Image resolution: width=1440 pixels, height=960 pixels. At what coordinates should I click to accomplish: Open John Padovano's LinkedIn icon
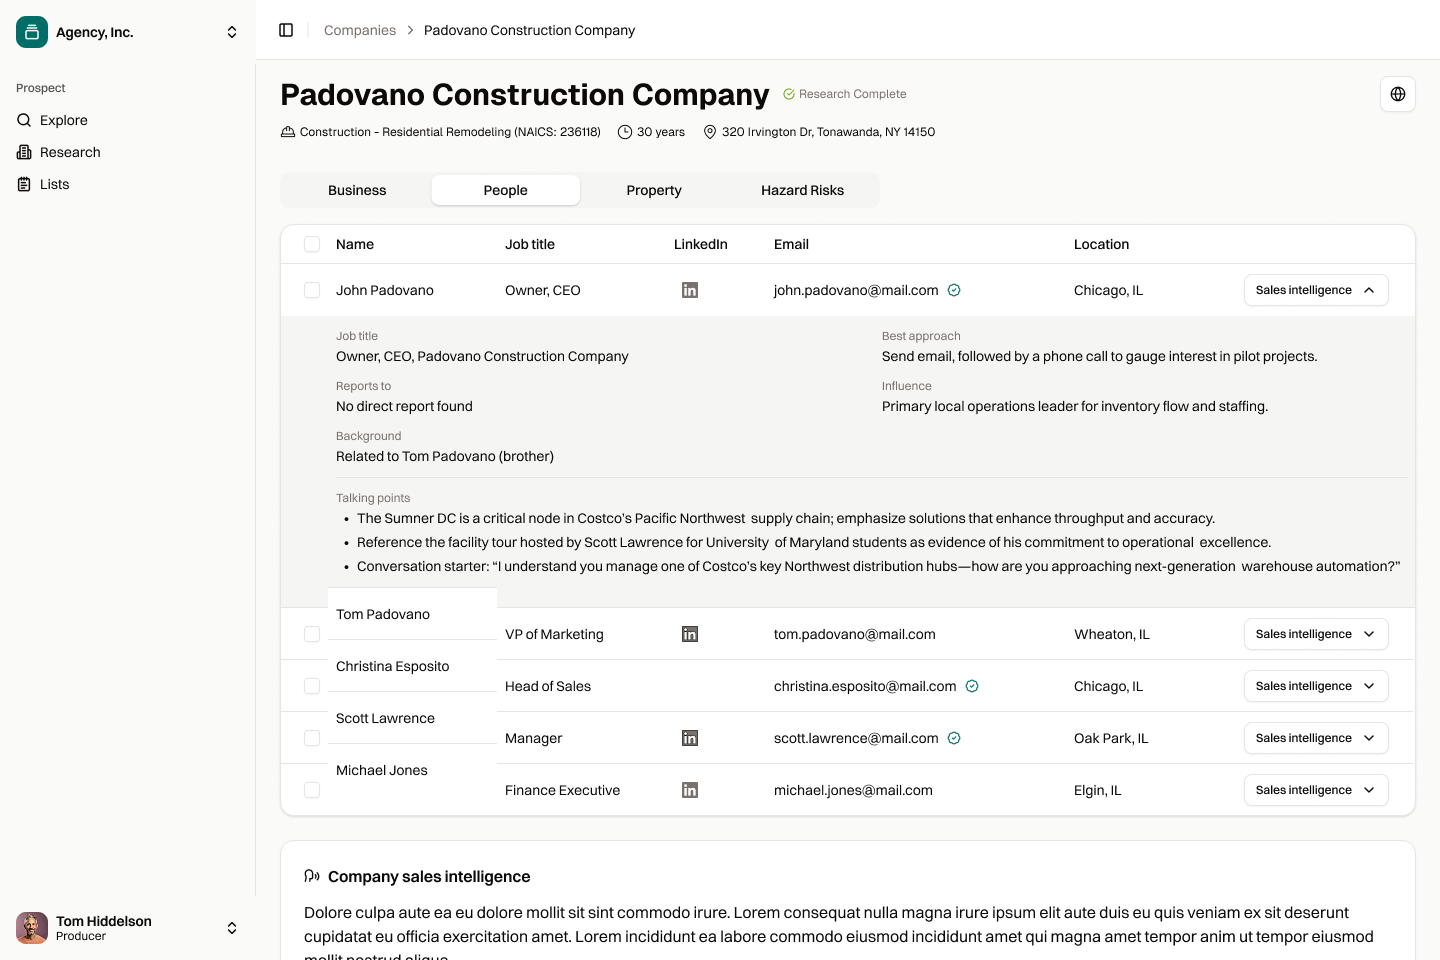[x=689, y=290]
